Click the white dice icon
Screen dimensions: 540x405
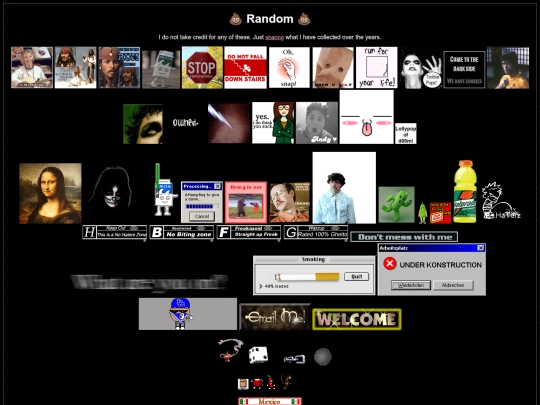258,355
